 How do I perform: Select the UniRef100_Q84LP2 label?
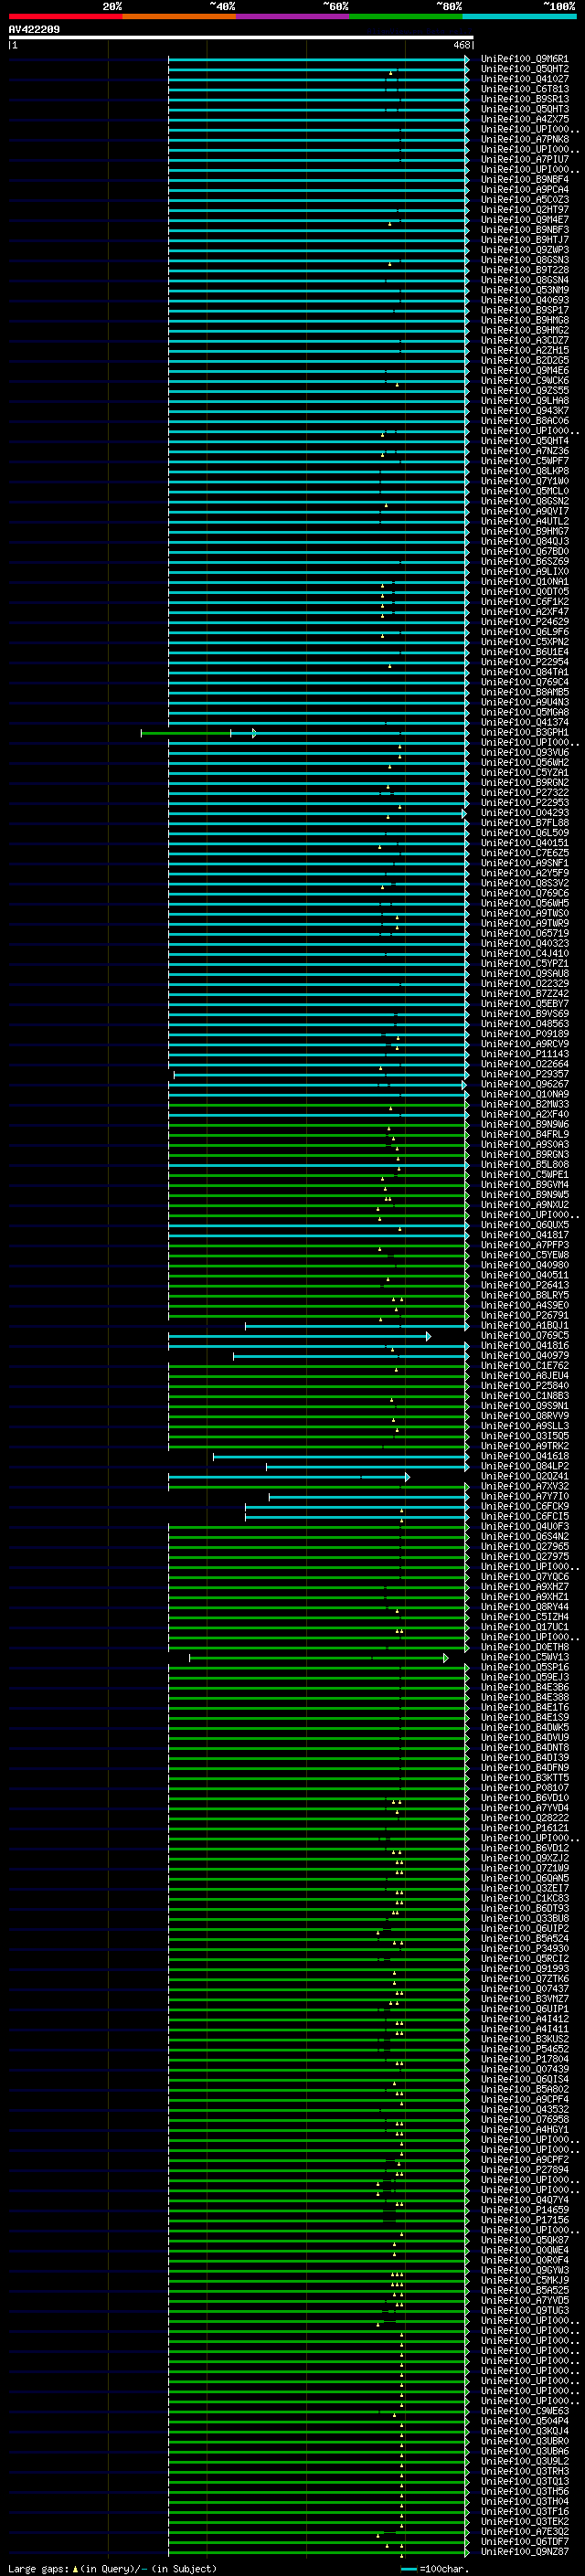point(525,1466)
